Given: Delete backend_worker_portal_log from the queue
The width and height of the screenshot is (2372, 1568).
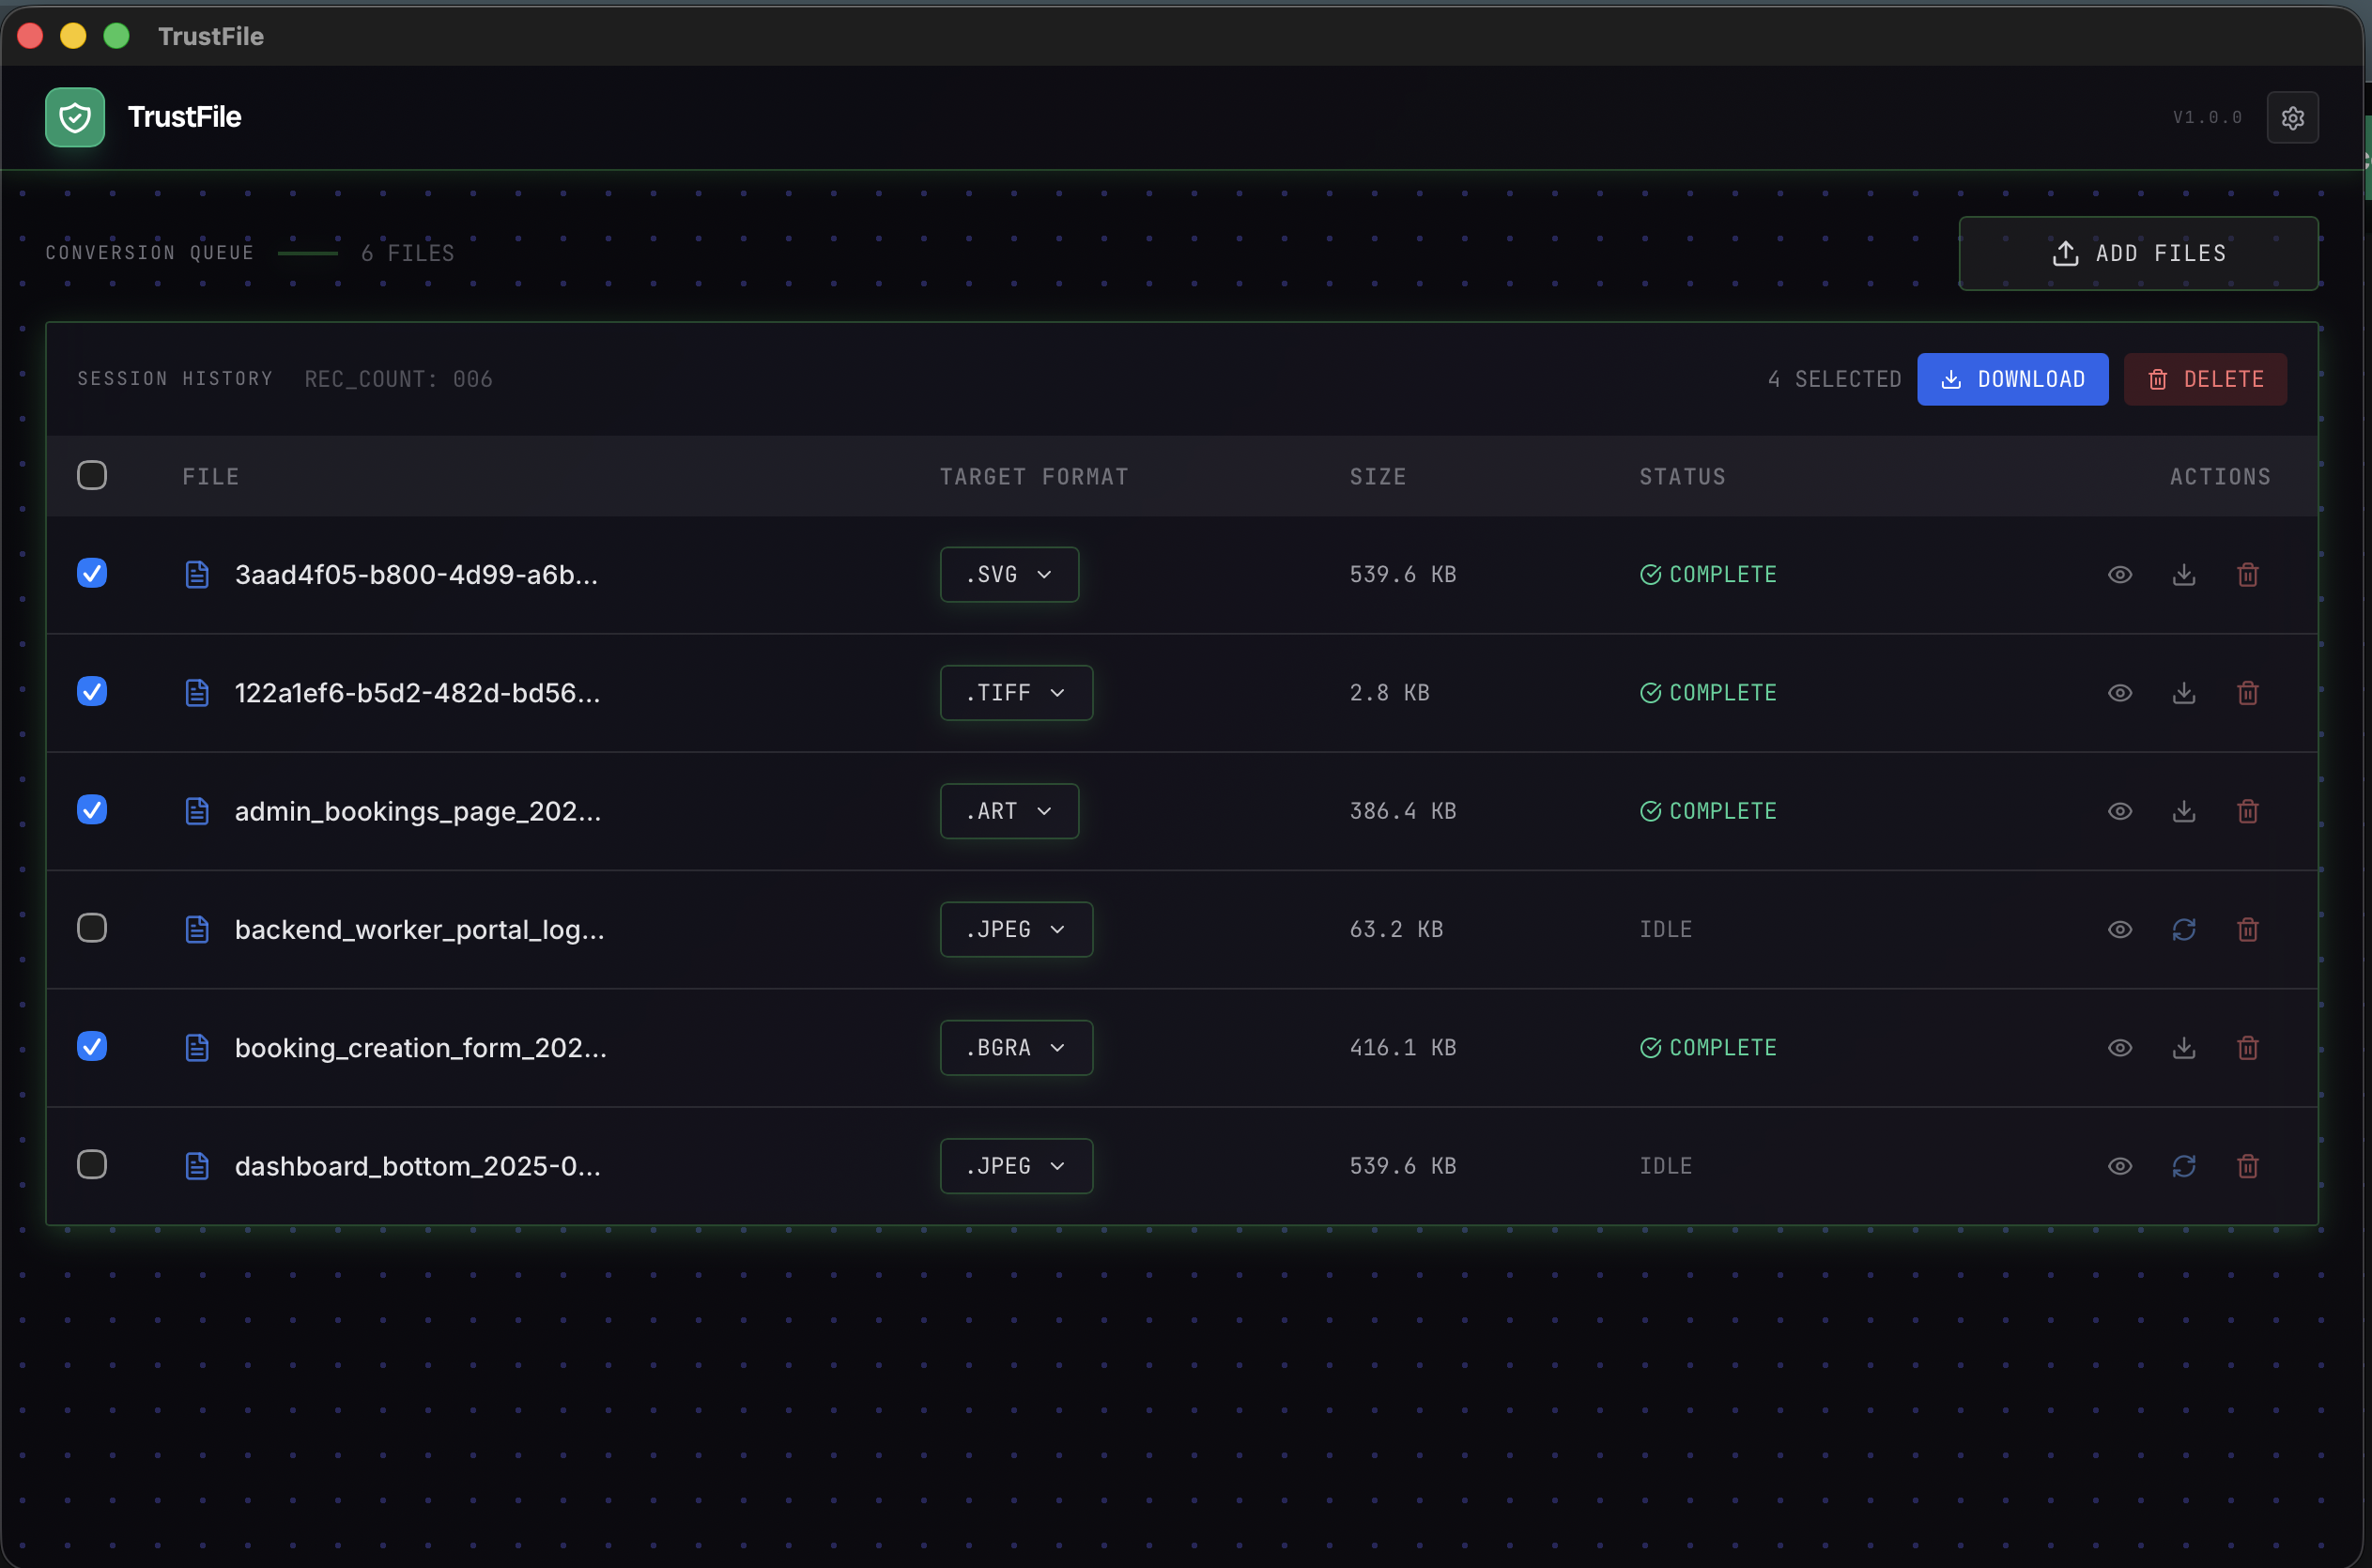Looking at the screenshot, I should tap(2247, 929).
